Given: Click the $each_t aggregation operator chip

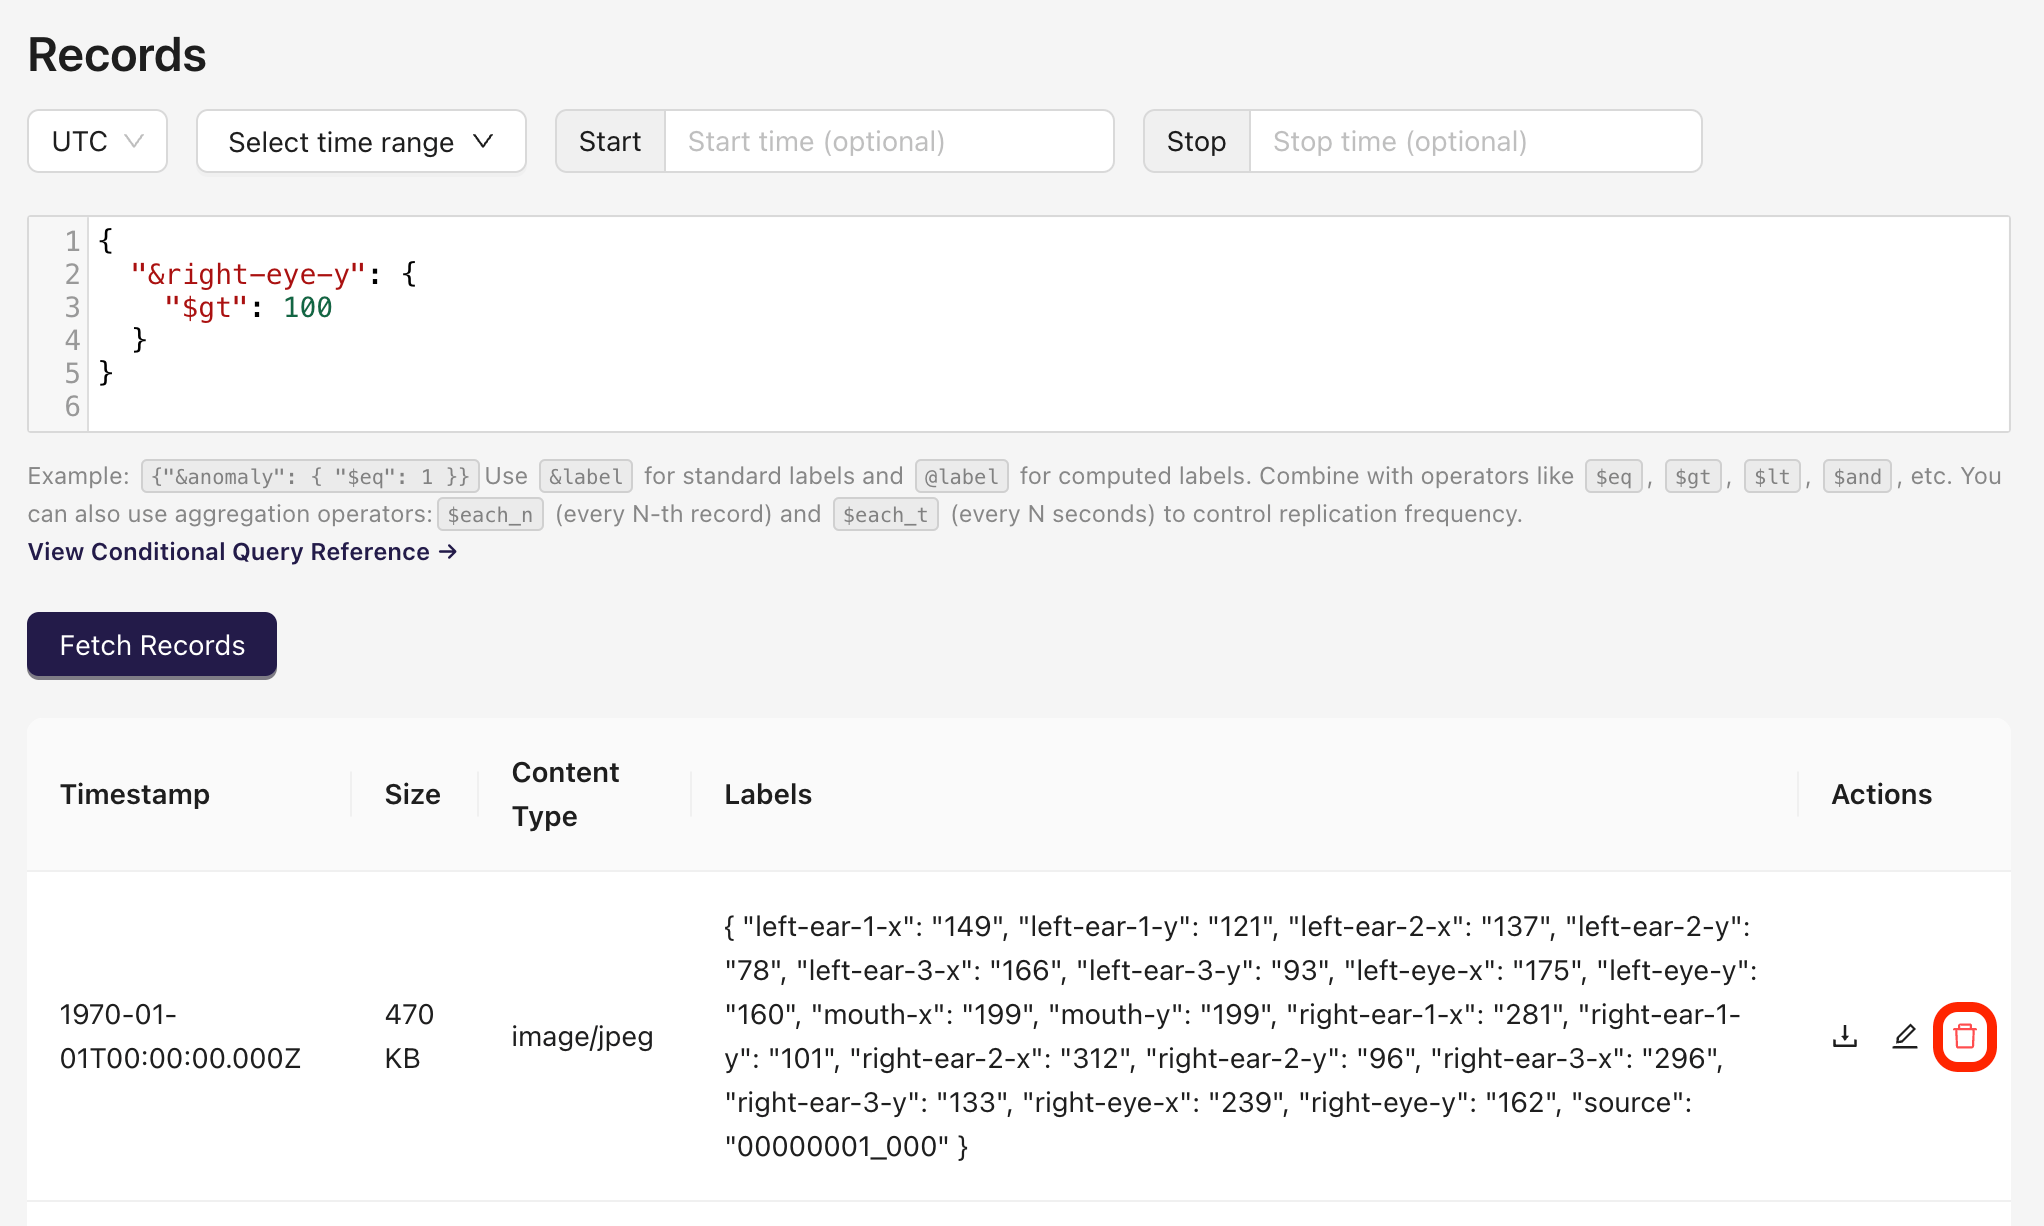Looking at the screenshot, I should point(884,513).
